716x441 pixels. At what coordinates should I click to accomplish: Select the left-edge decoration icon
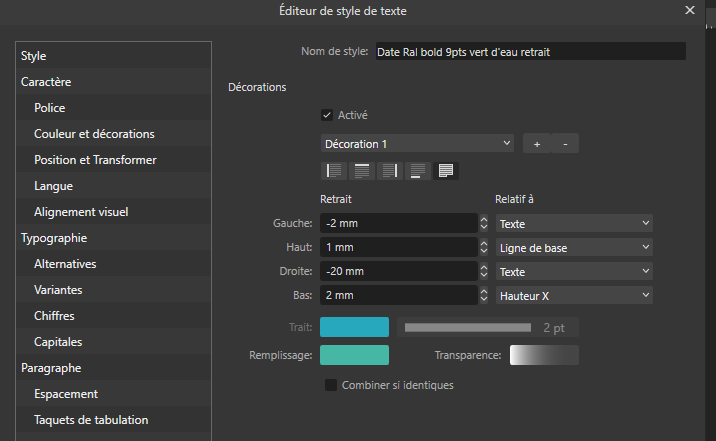(334, 171)
